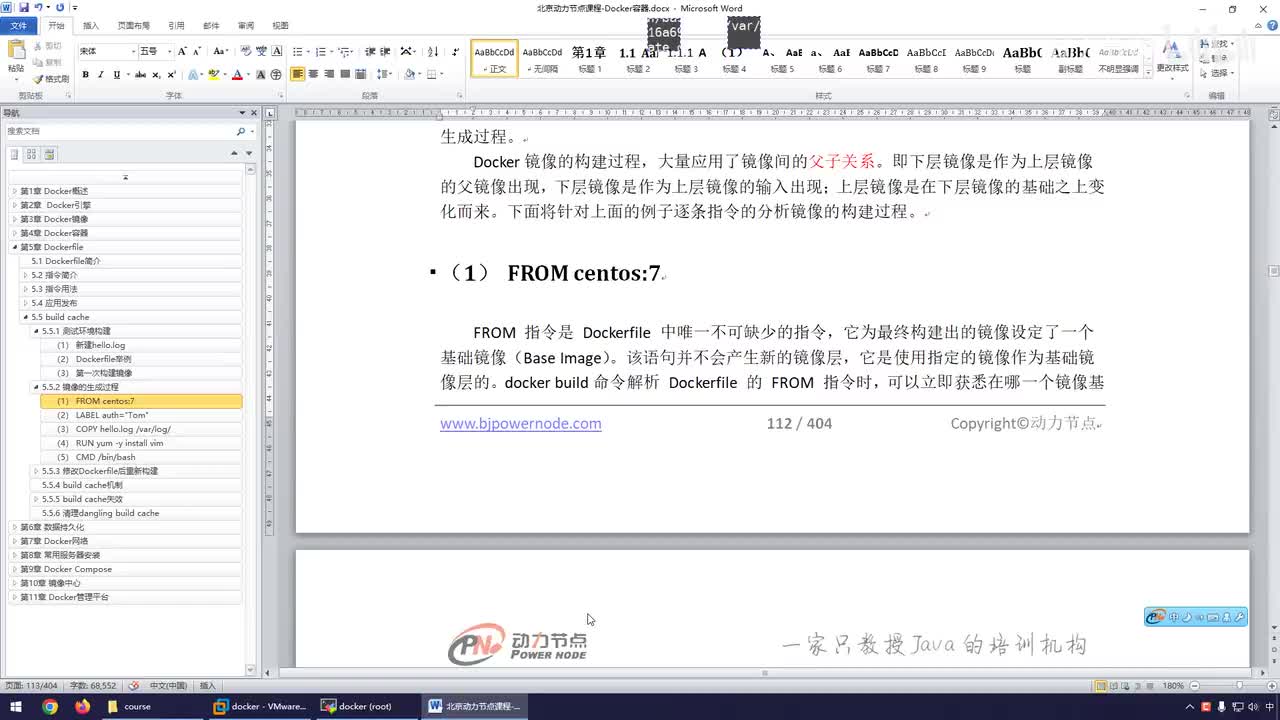Expand 第1章 Docker概述 in navigation tree

(14, 191)
